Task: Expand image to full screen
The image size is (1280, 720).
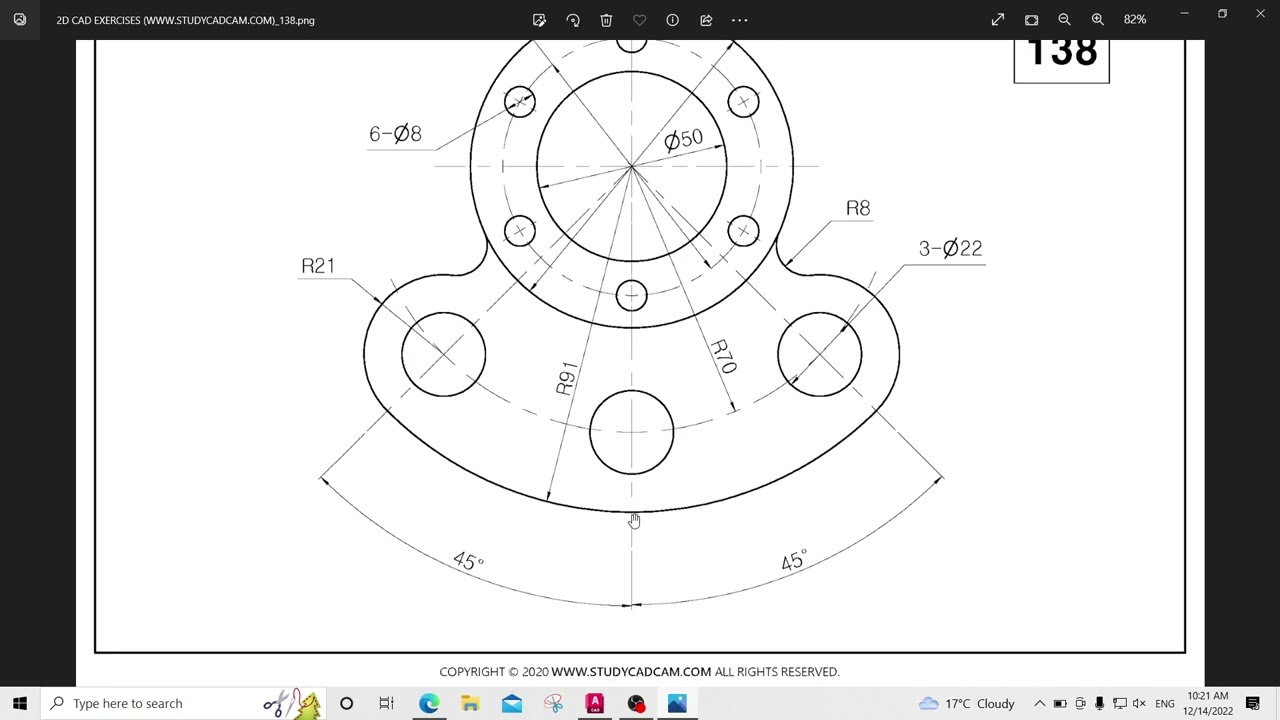Action: tap(998, 20)
